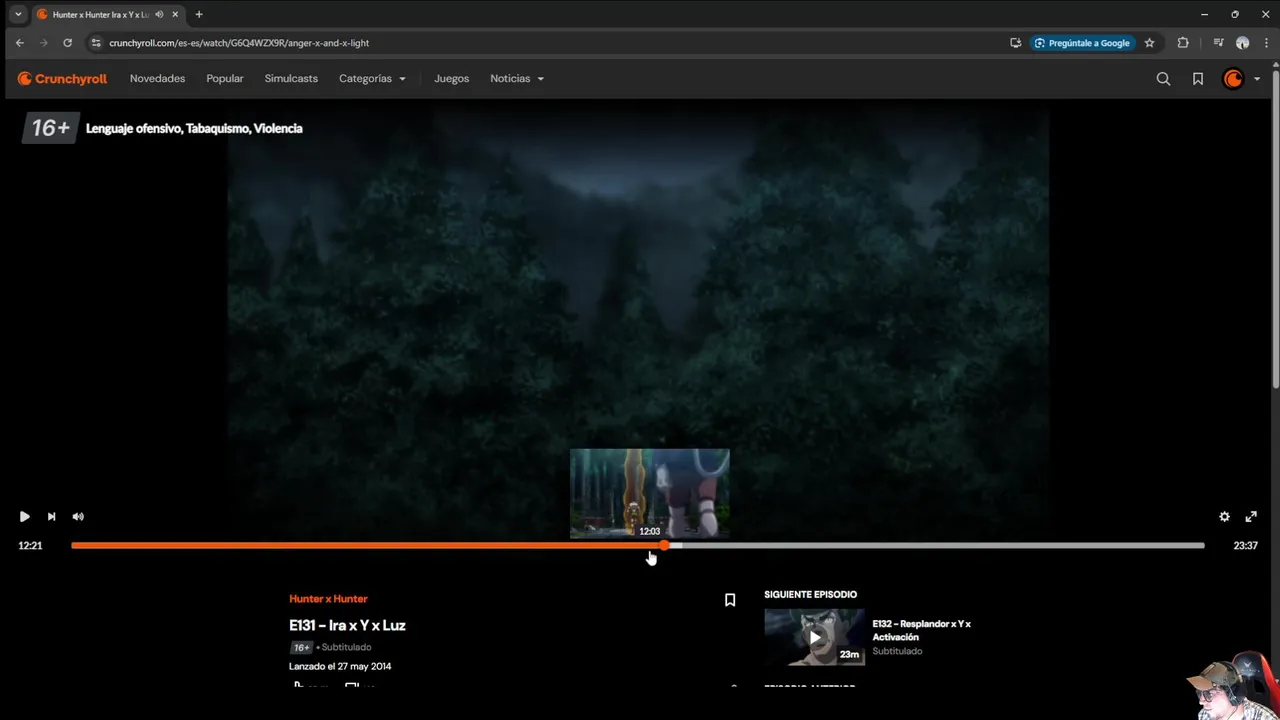Viewport: 1280px width, 720px height.
Task: Open player settings gear
Action: [1224, 516]
